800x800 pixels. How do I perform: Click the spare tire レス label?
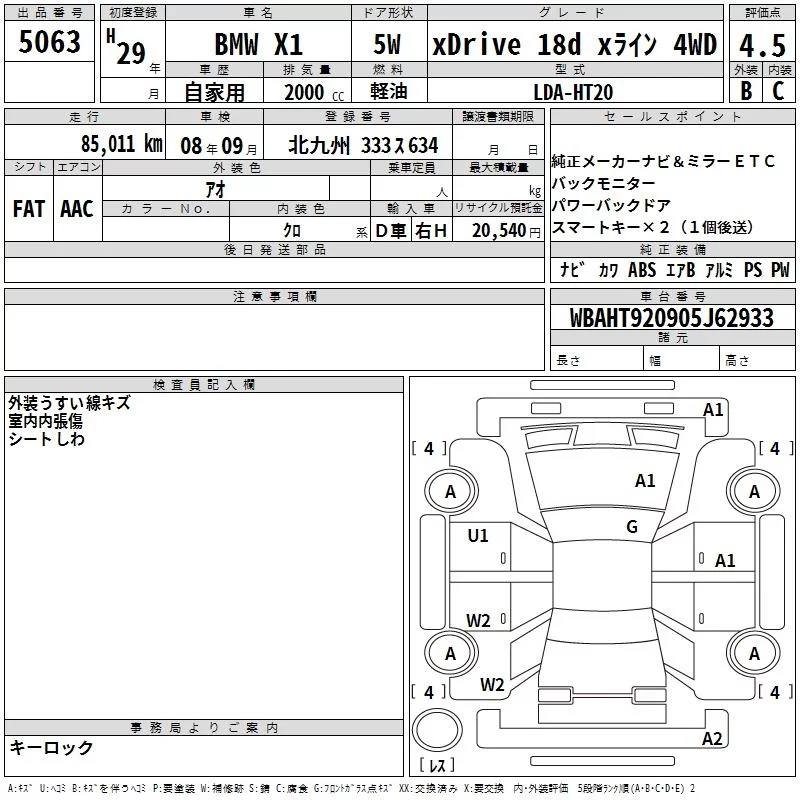[x=437, y=765]
